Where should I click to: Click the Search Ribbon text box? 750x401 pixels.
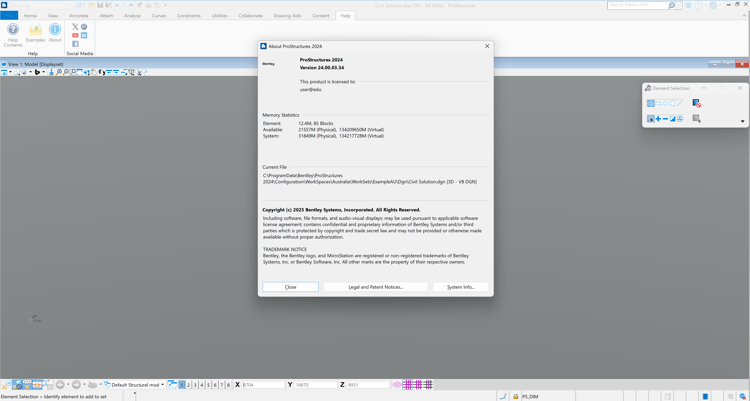pyautogui.click(x=637, y=5)
